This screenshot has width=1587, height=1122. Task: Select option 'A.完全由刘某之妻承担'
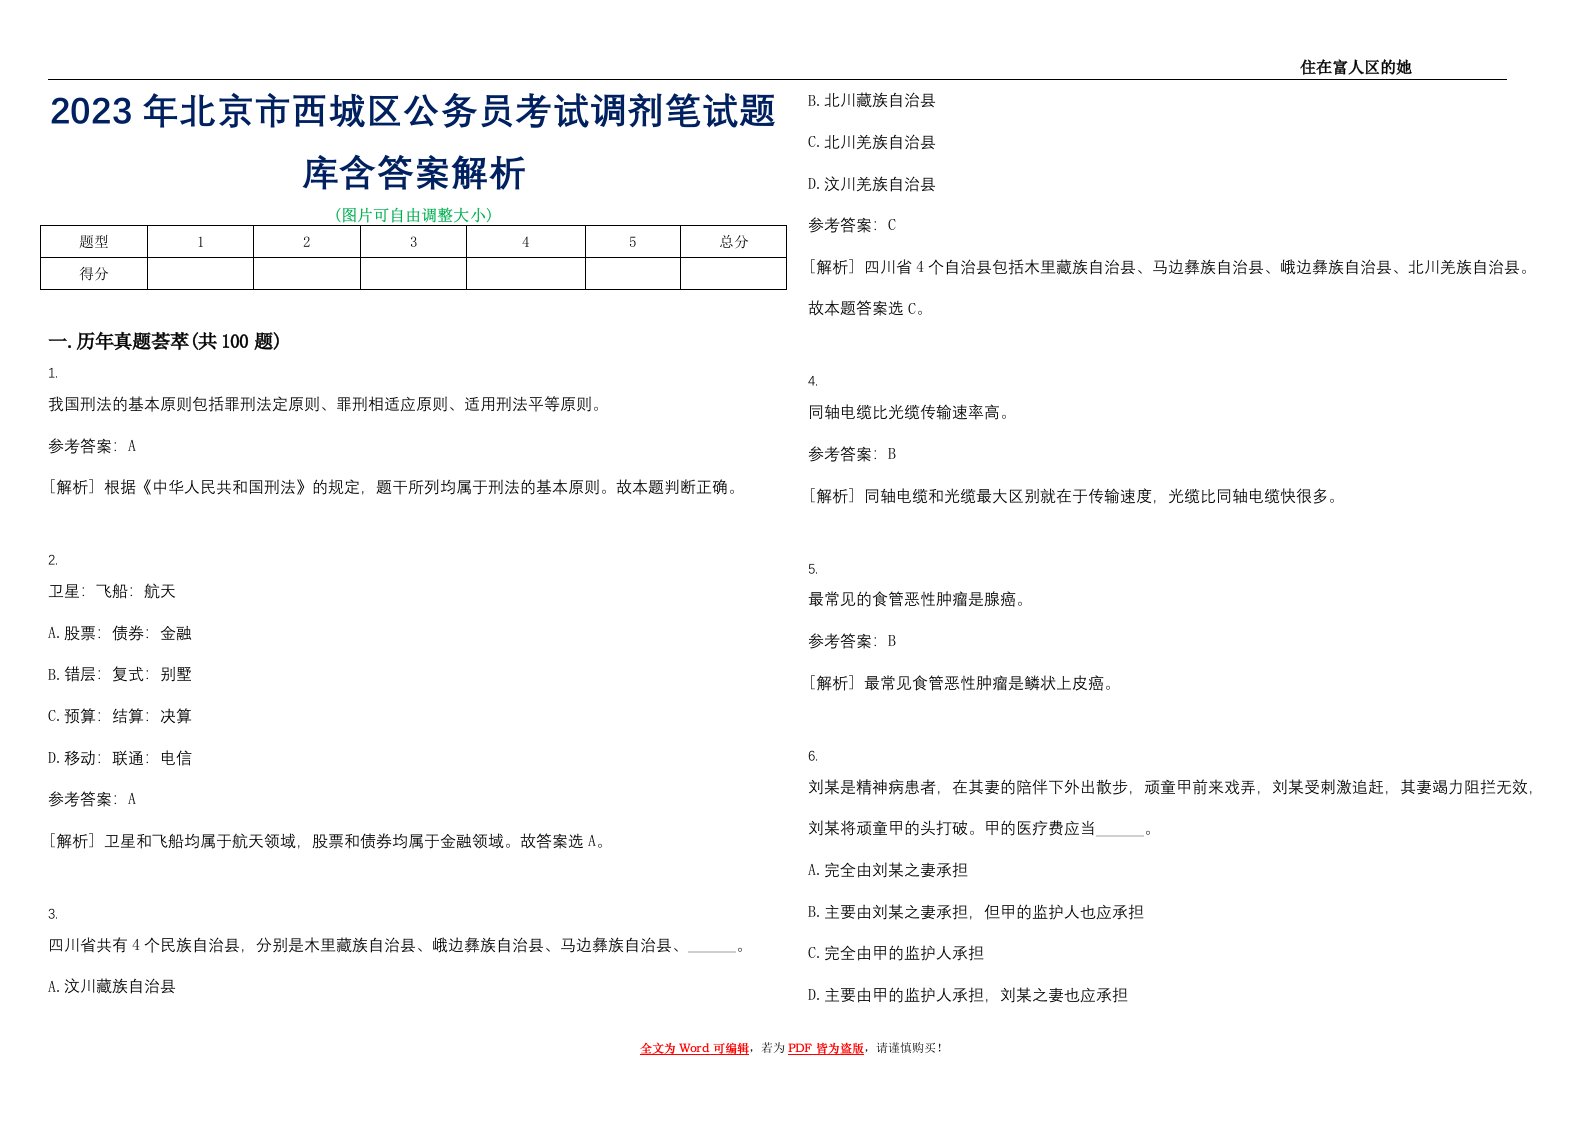888,870
